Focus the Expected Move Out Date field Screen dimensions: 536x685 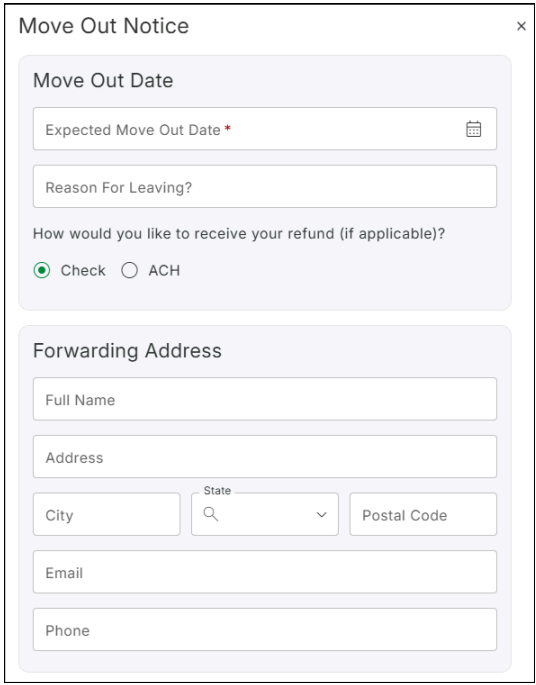click(265, 129)
